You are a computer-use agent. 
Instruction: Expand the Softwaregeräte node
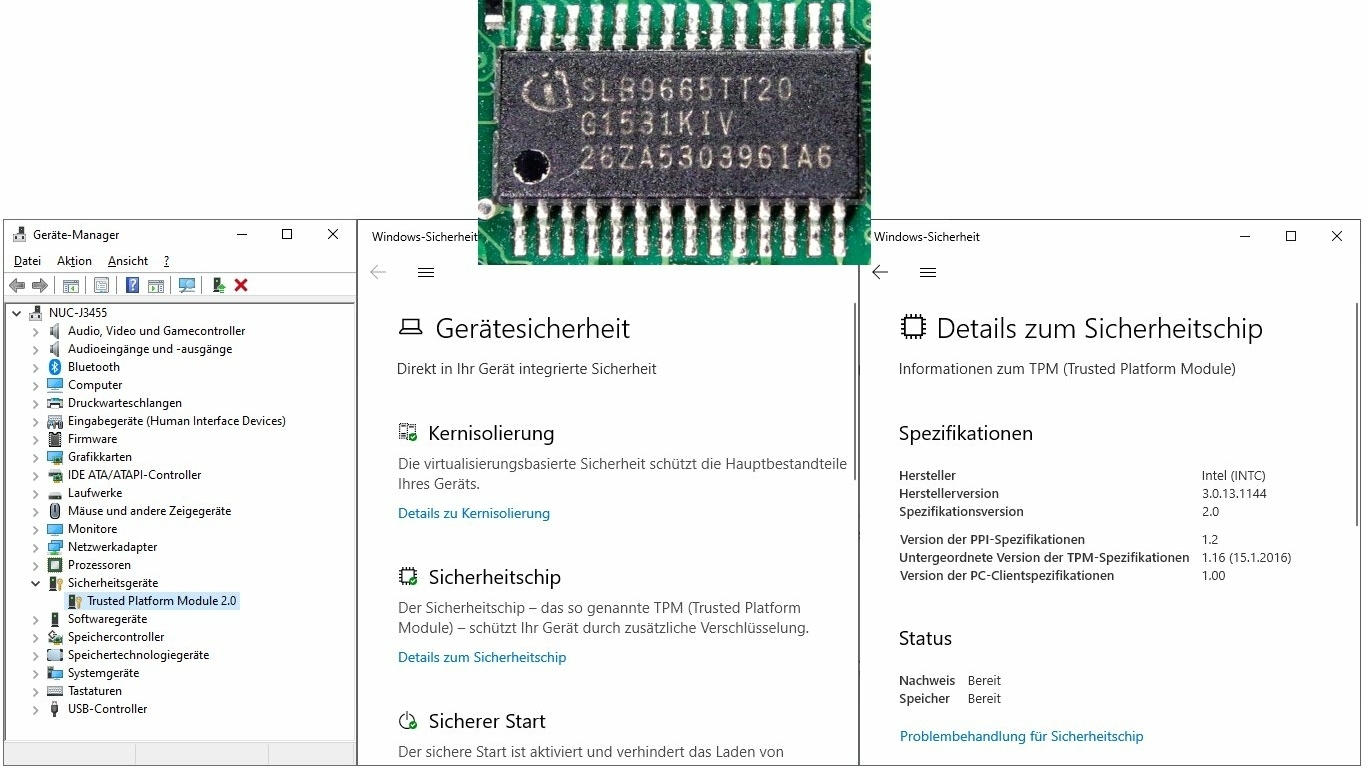36,619
